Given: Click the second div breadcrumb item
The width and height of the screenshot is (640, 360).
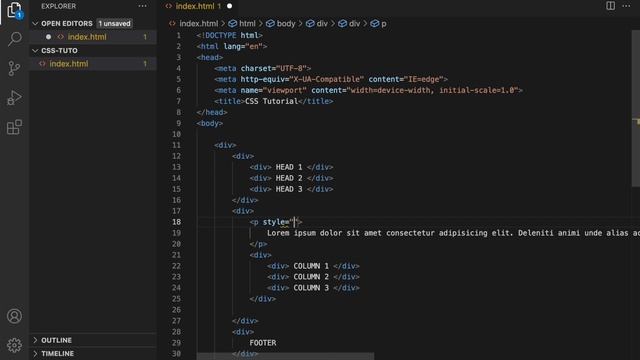Looking at the screenshot, I should (349, 24).
